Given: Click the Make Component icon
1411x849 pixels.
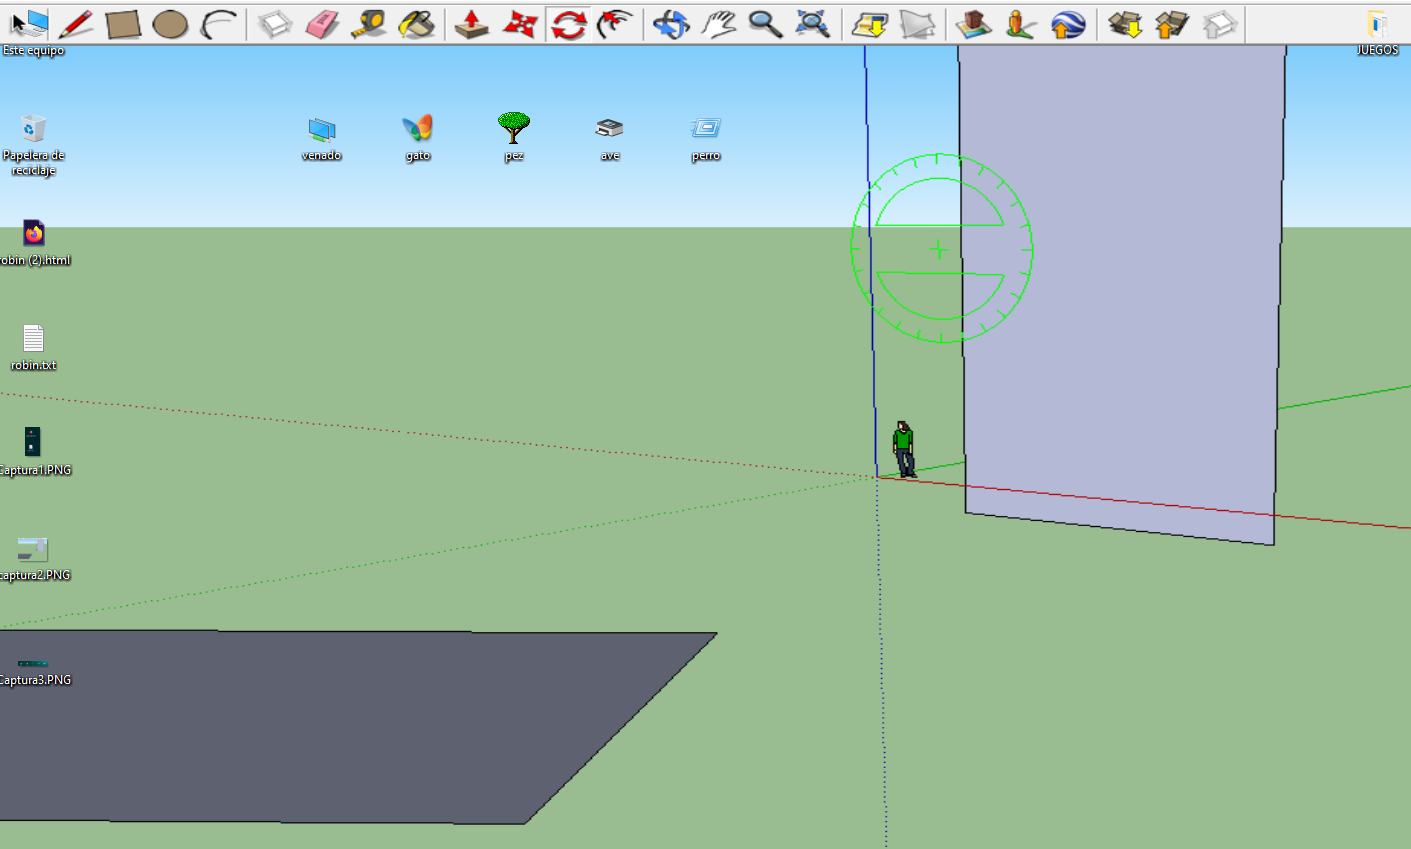Looking at the screenshot, I should coord(275,23).
